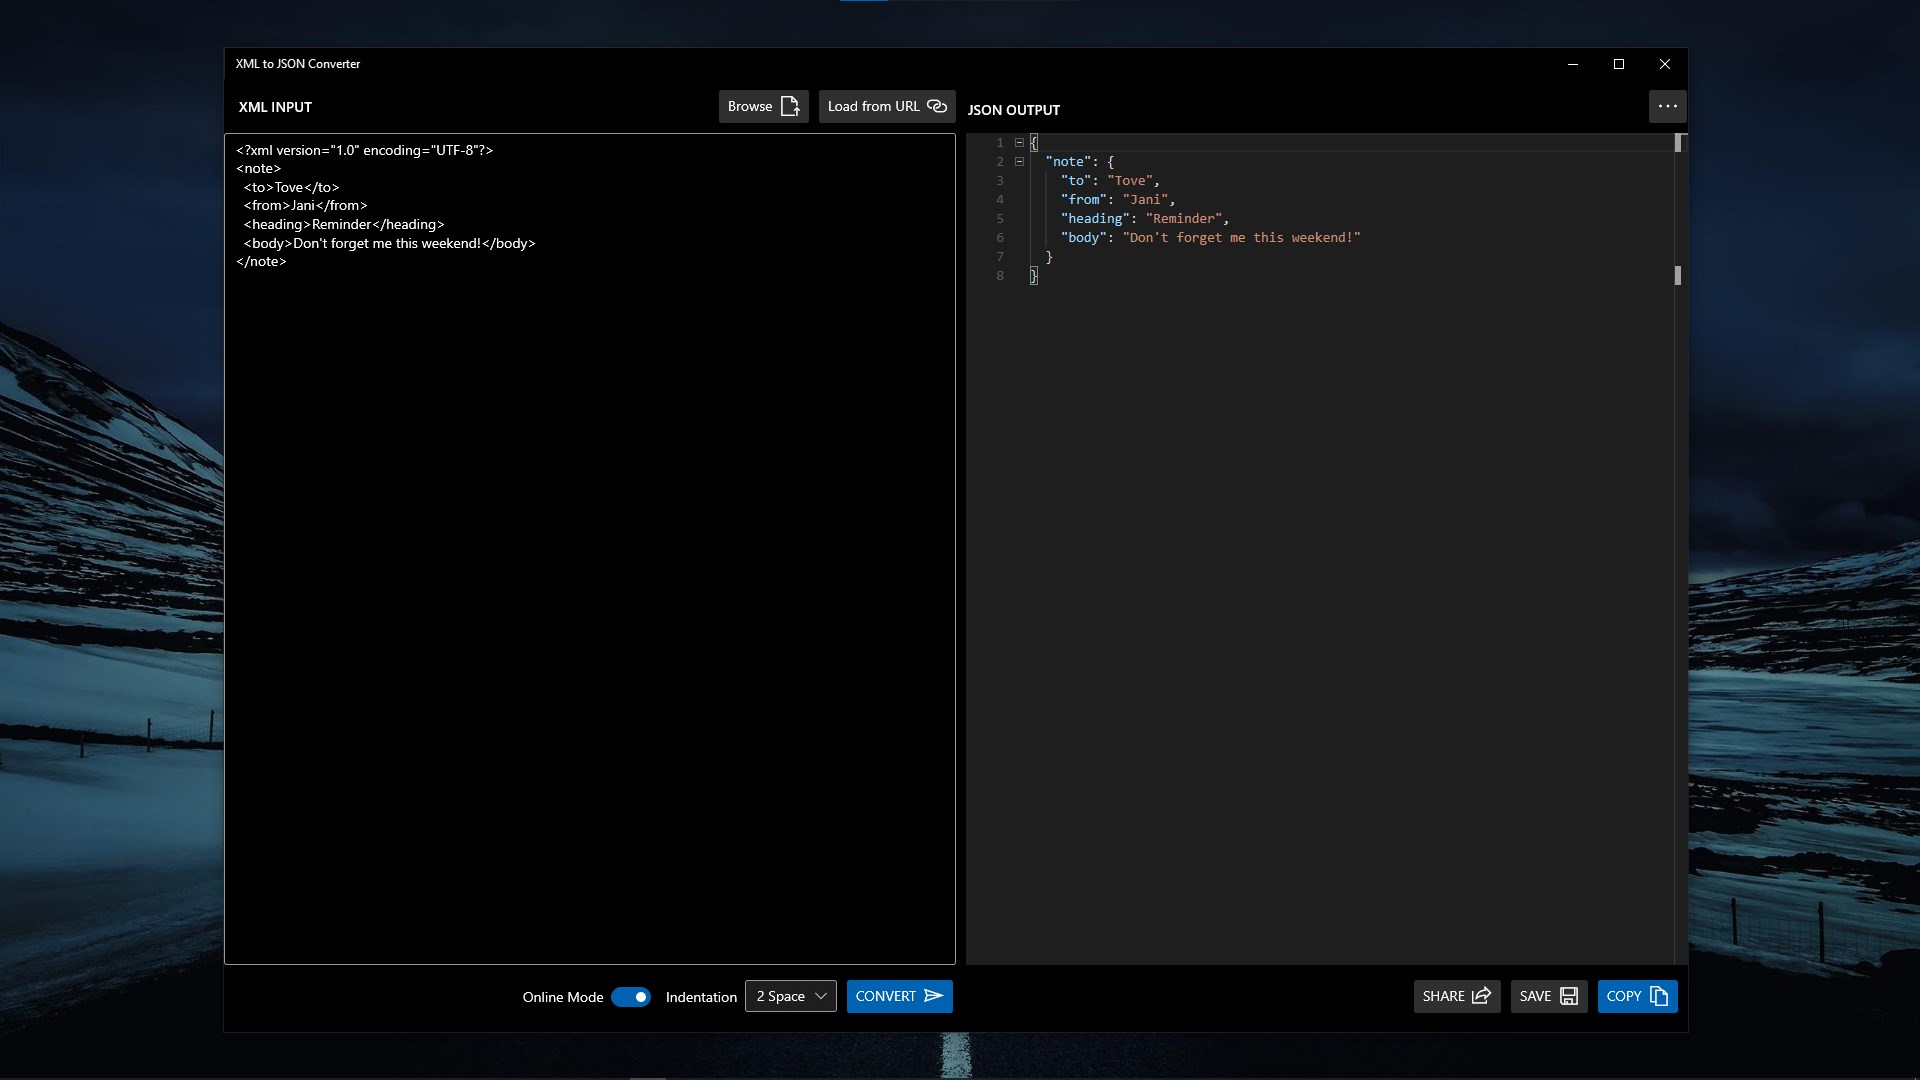Viewport: 1920px width, 1080px height.
Task: Maximize the XML to JSON Converter window
Action: (x=1619, y=64)
